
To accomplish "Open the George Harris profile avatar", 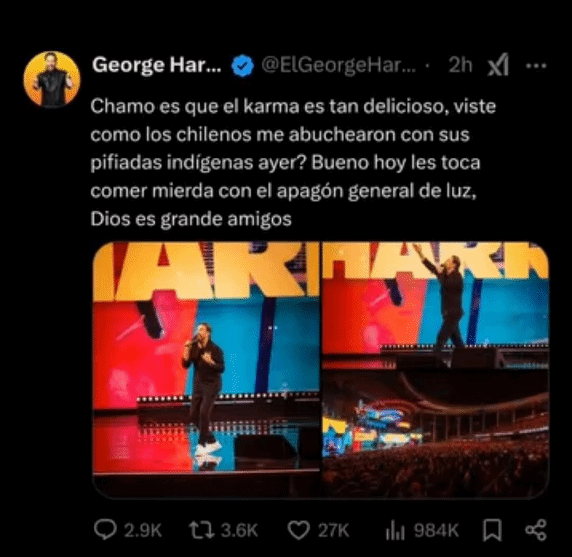I will [51, 79].
